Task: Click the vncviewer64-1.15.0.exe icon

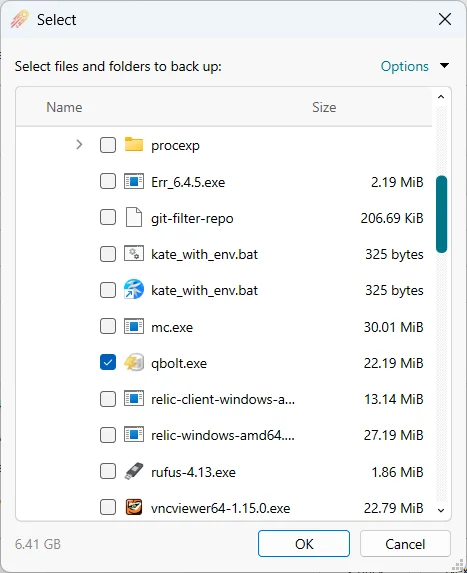Action: coord(134,508)
